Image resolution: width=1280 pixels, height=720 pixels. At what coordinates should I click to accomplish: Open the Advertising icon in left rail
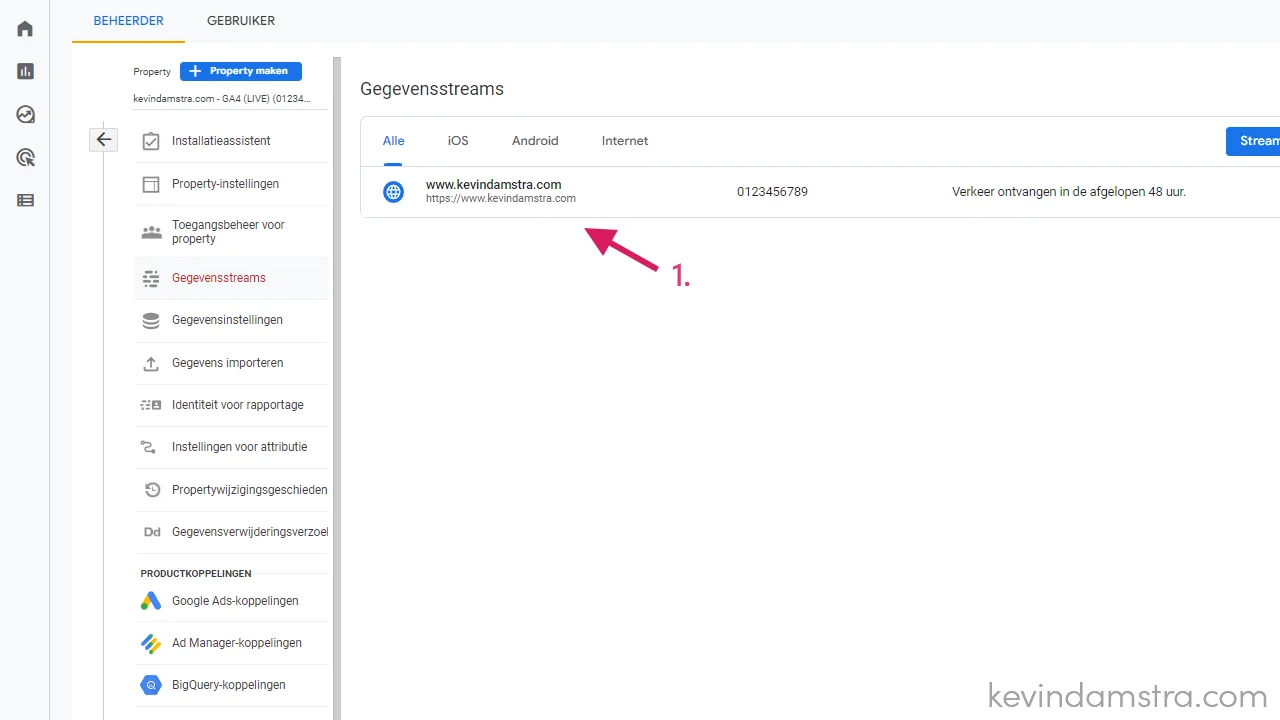25,157
